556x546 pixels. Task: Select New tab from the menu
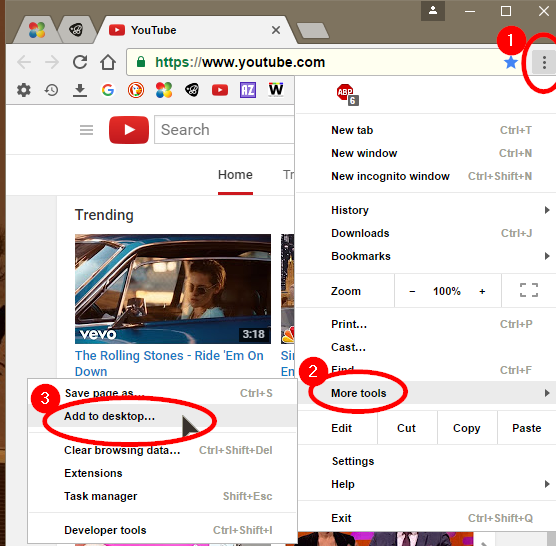point(426,130)
